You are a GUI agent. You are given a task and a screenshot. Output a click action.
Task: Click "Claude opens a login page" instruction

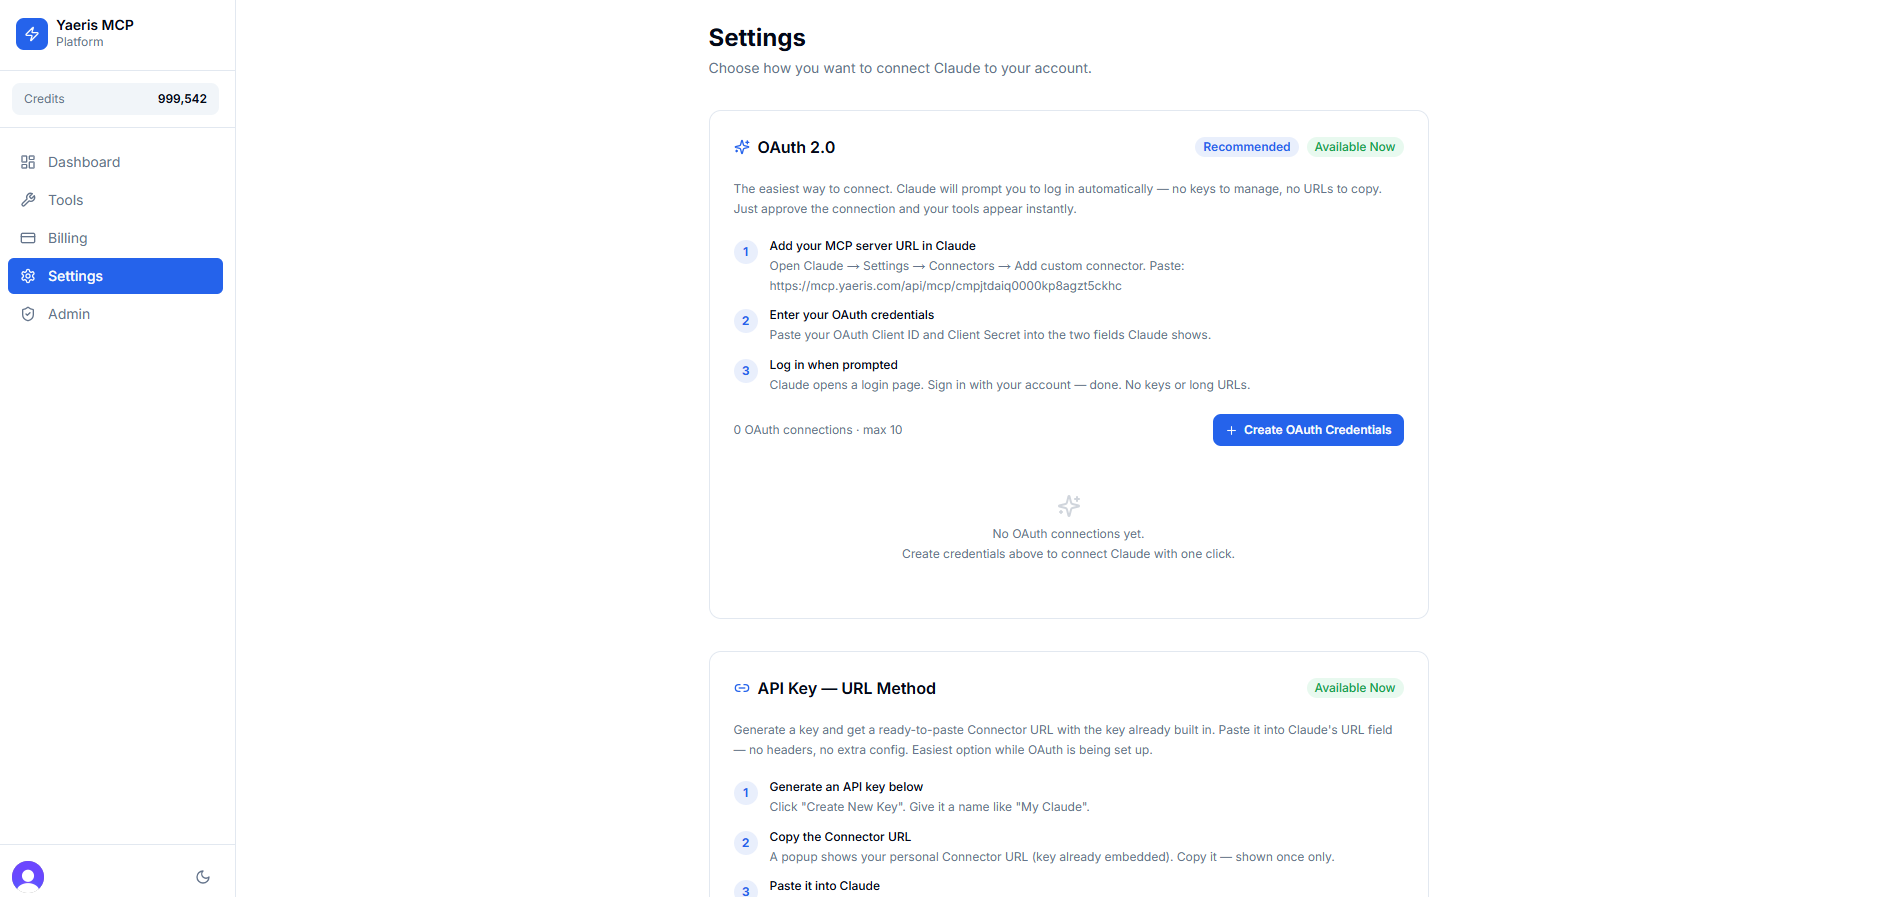(1010, 385)
